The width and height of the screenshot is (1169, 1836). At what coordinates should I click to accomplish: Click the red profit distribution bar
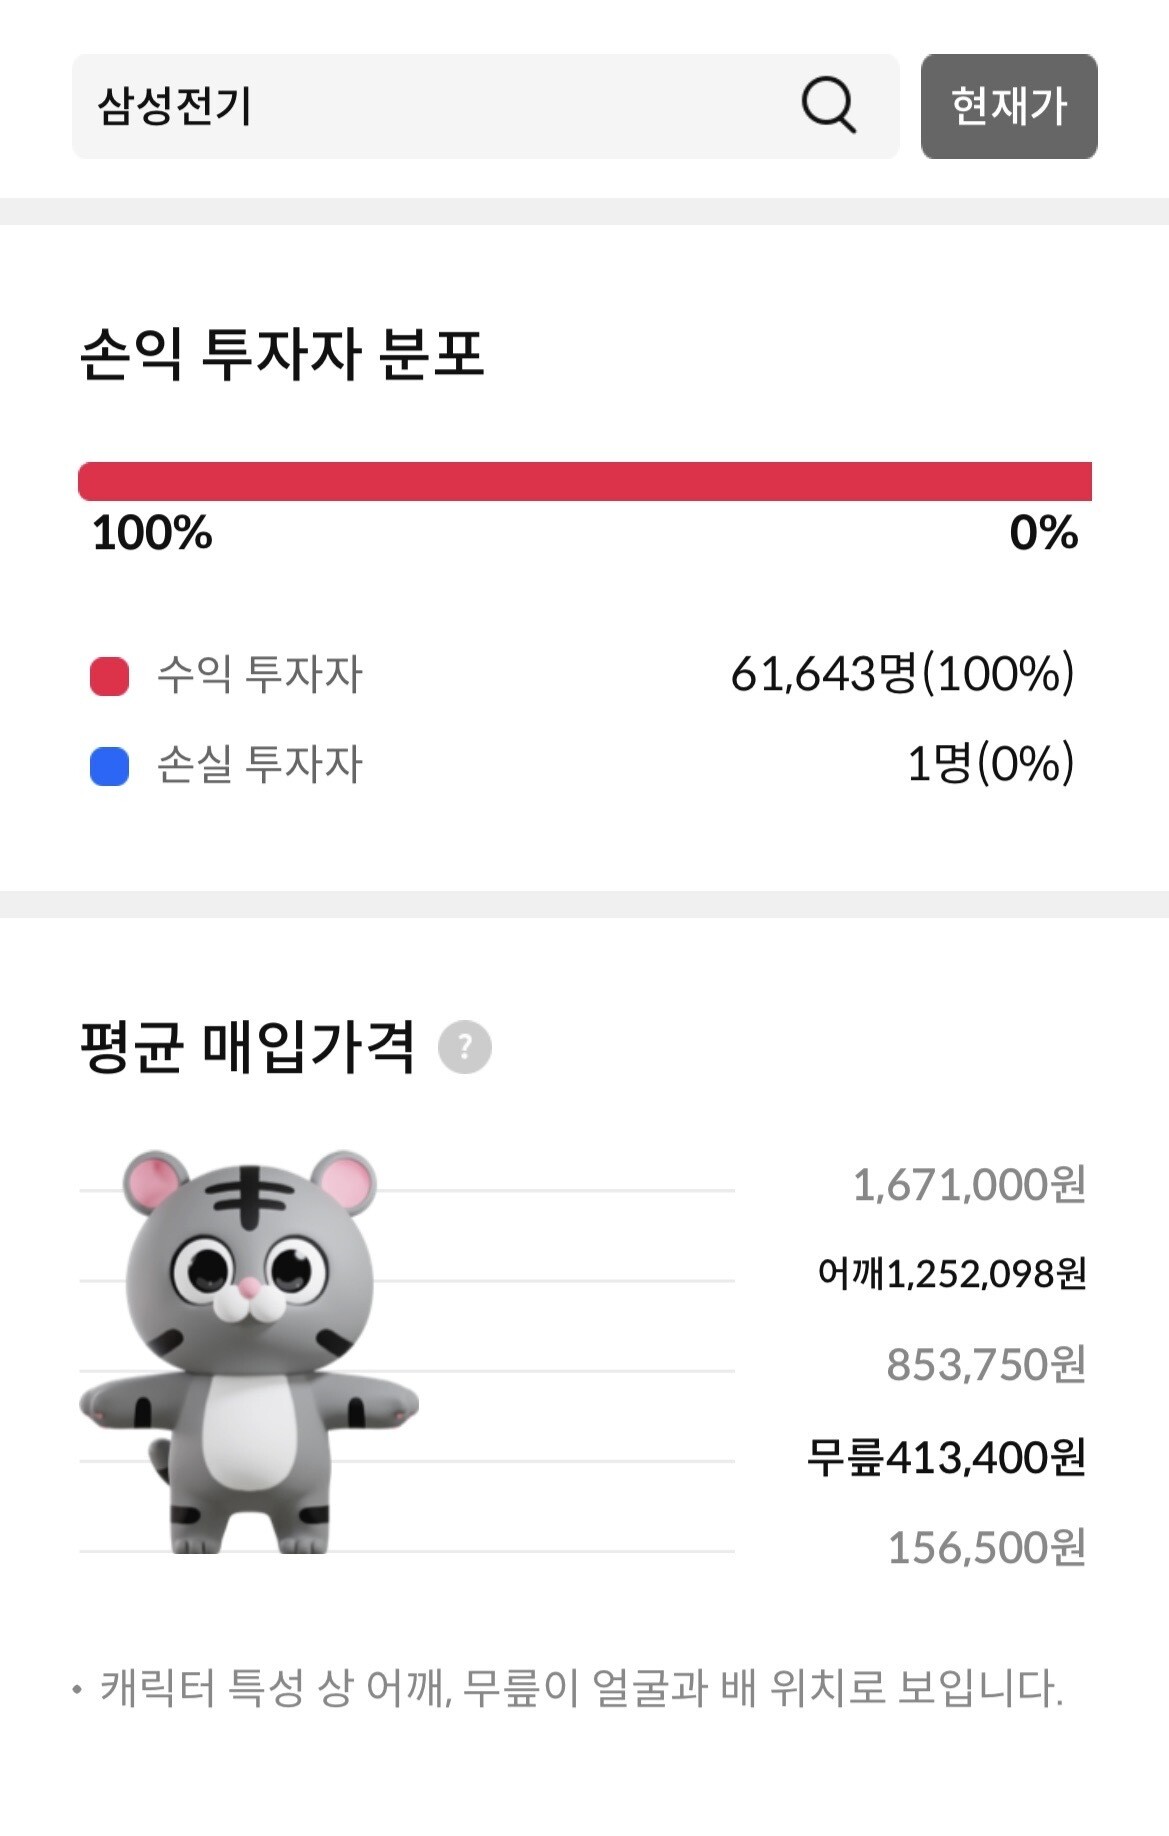point(585,481)
